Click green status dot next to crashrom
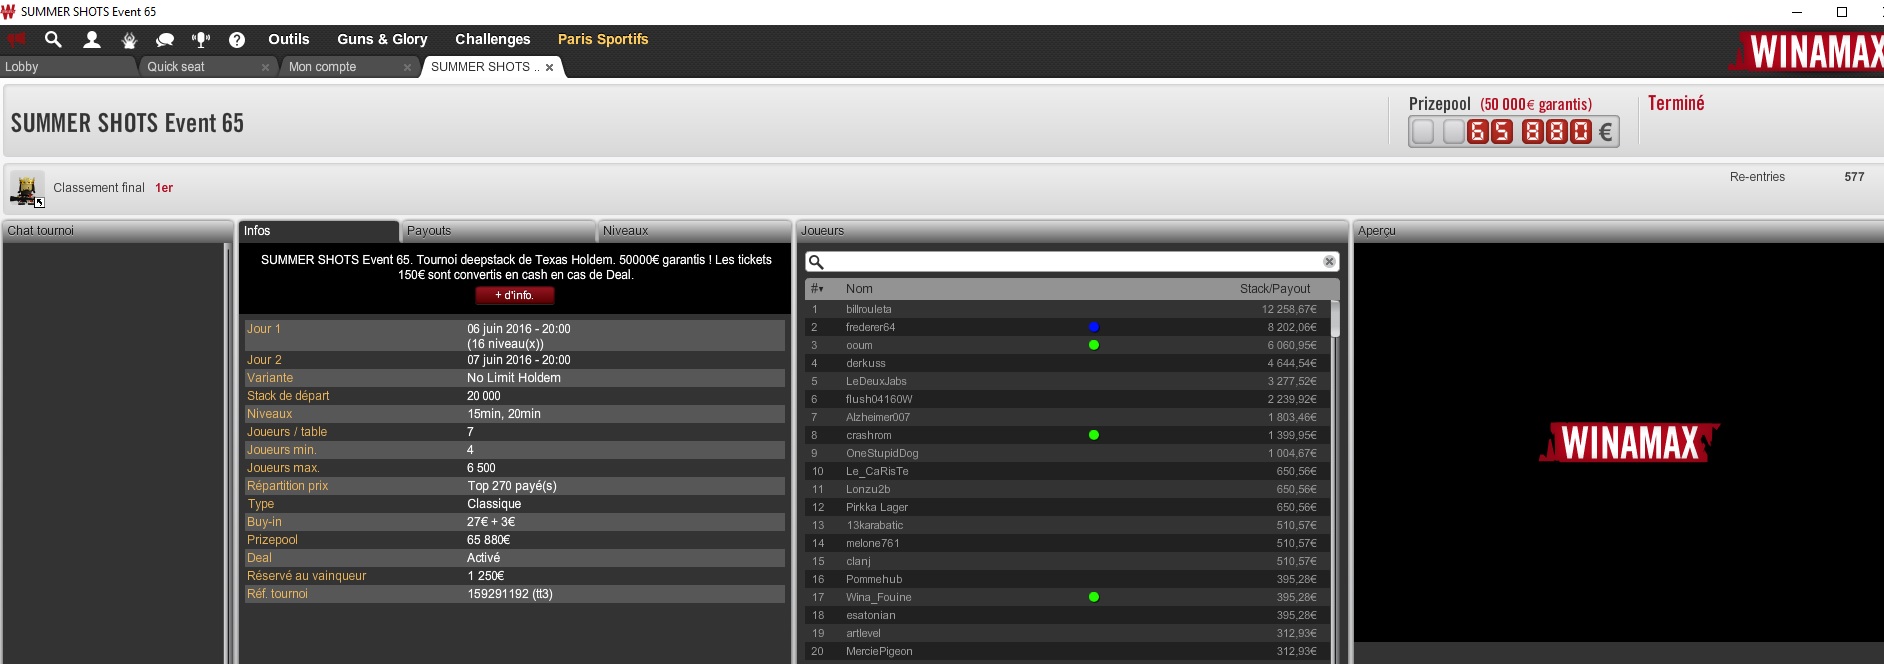The width and height of the screenshot is (1884, 664). [x=1094, y=435]
